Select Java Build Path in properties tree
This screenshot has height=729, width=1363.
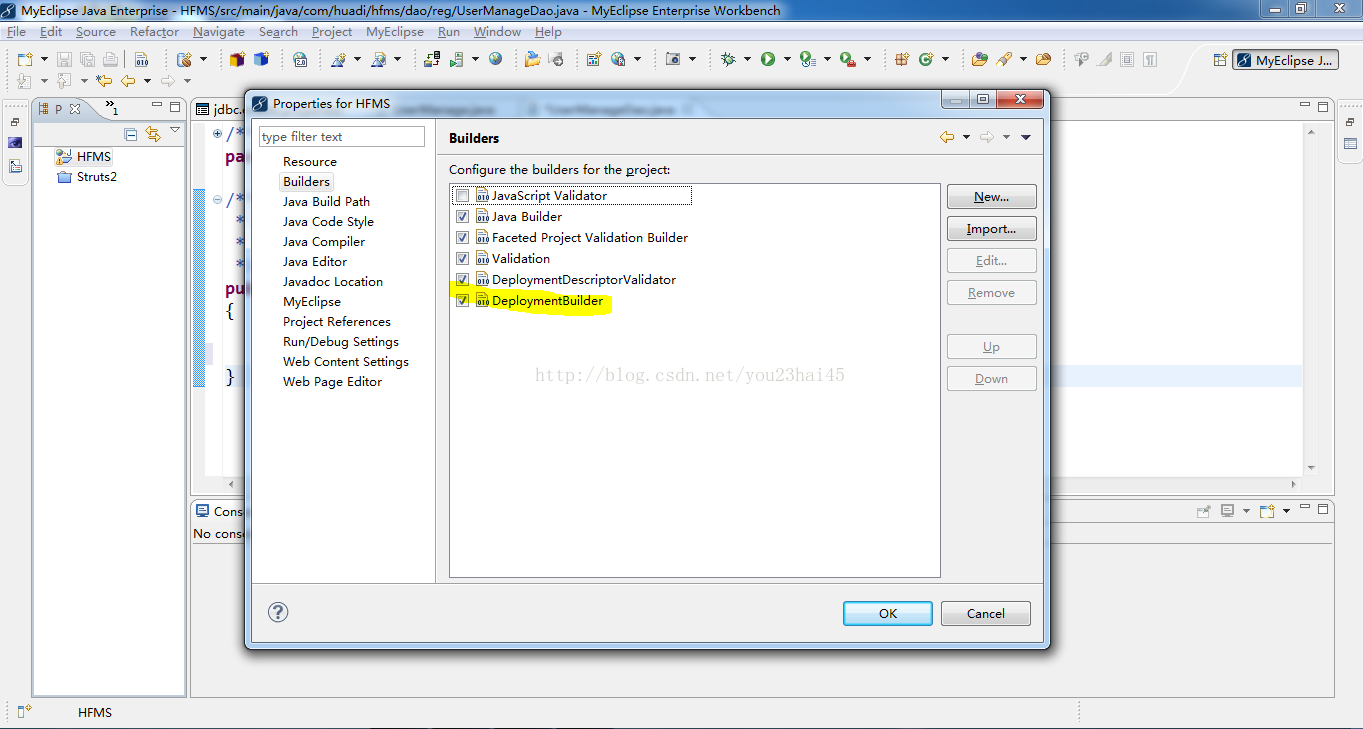click(326, 201)
